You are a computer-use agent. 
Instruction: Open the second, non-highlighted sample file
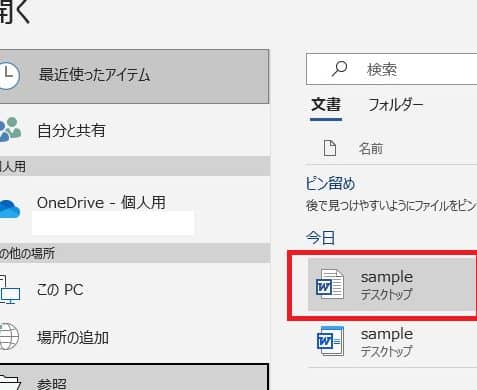(x=392, y=341)
